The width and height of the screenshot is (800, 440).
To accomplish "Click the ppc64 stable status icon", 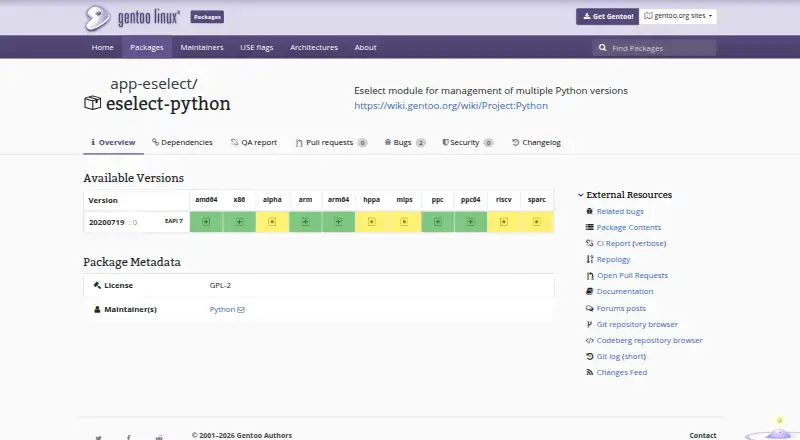I will click(470, 222).
